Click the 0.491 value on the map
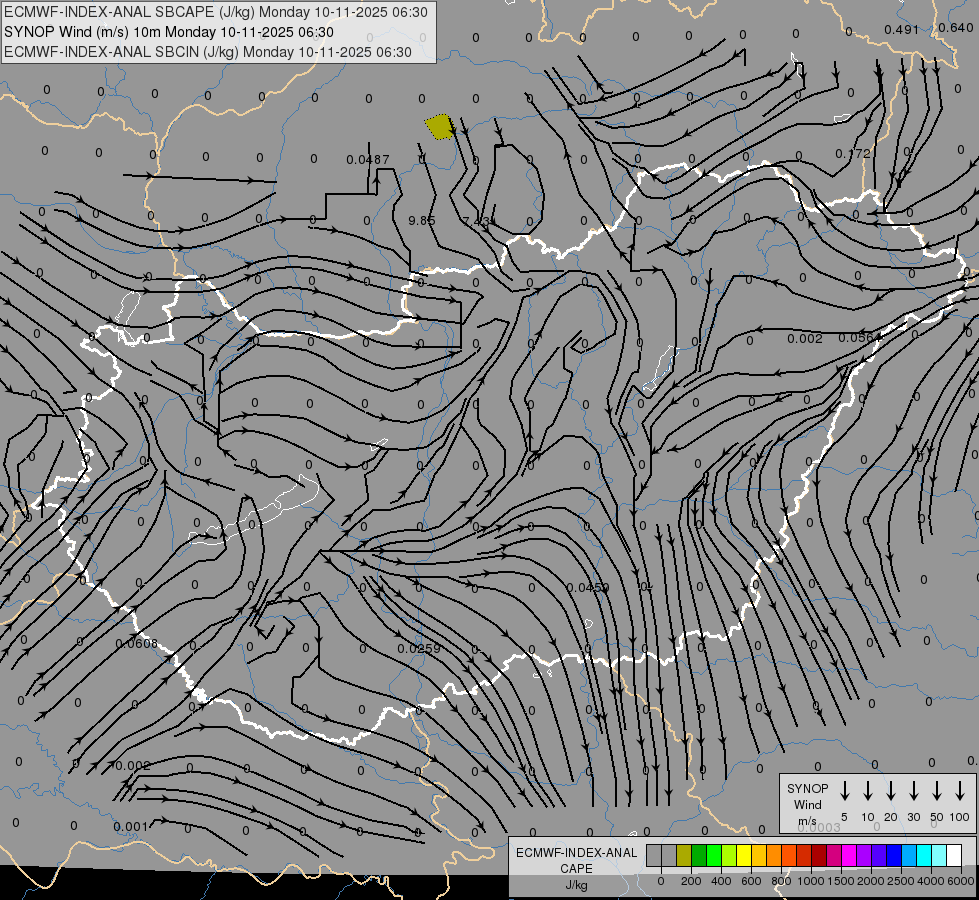979x900 pixels. [902, 29]
